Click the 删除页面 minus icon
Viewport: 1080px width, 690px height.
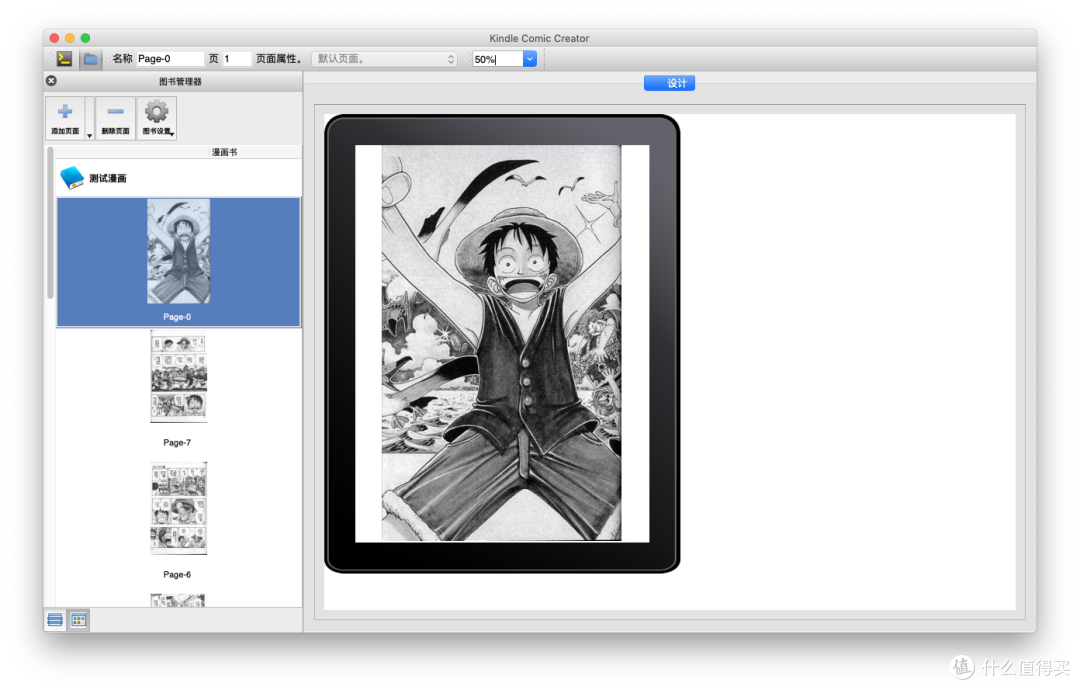[x=115, y=118]
